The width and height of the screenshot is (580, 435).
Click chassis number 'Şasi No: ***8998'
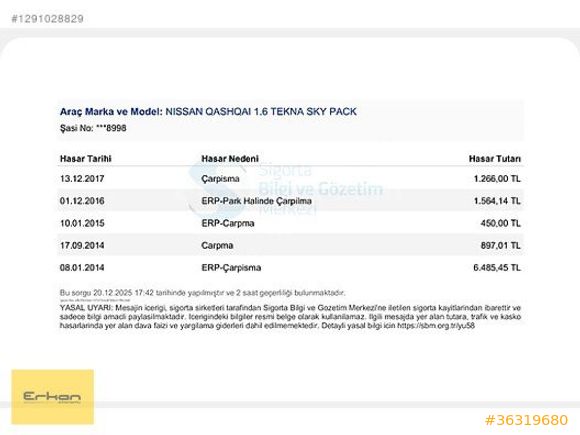pyautogui.click(x=93, y=128)
